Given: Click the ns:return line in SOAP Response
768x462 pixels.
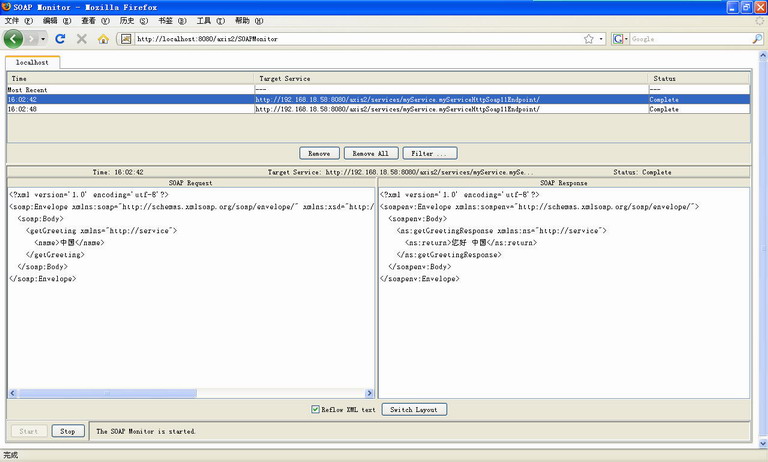Looking at the screenshot, I should [471, 243].
